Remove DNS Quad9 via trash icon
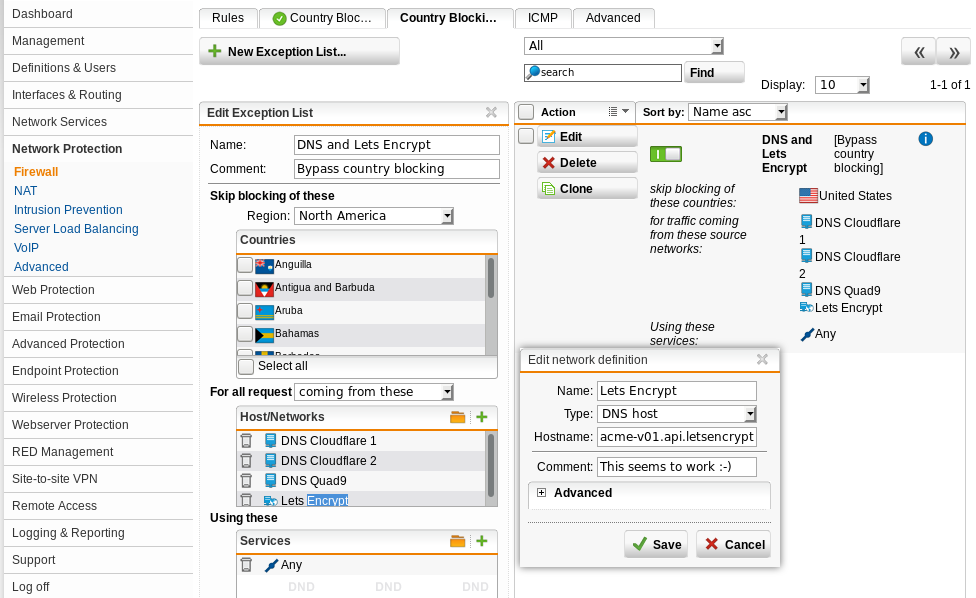Image resolution: width=976 pixels, height=598 pixels. [x=246, y=480]
